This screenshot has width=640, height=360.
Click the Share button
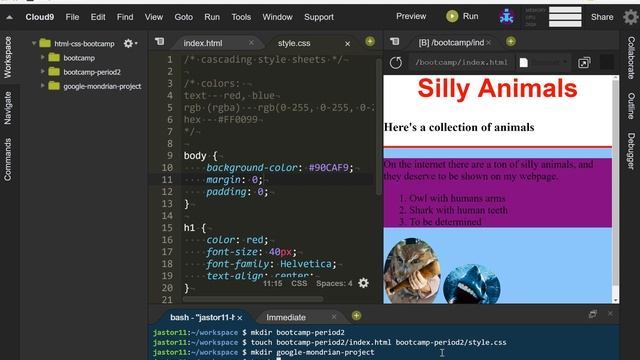(602, 17)
